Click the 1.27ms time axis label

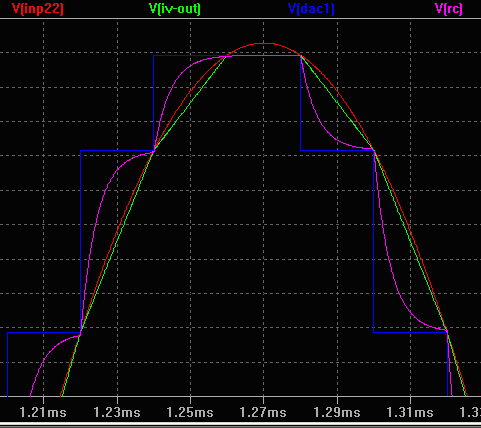point(263,413)
